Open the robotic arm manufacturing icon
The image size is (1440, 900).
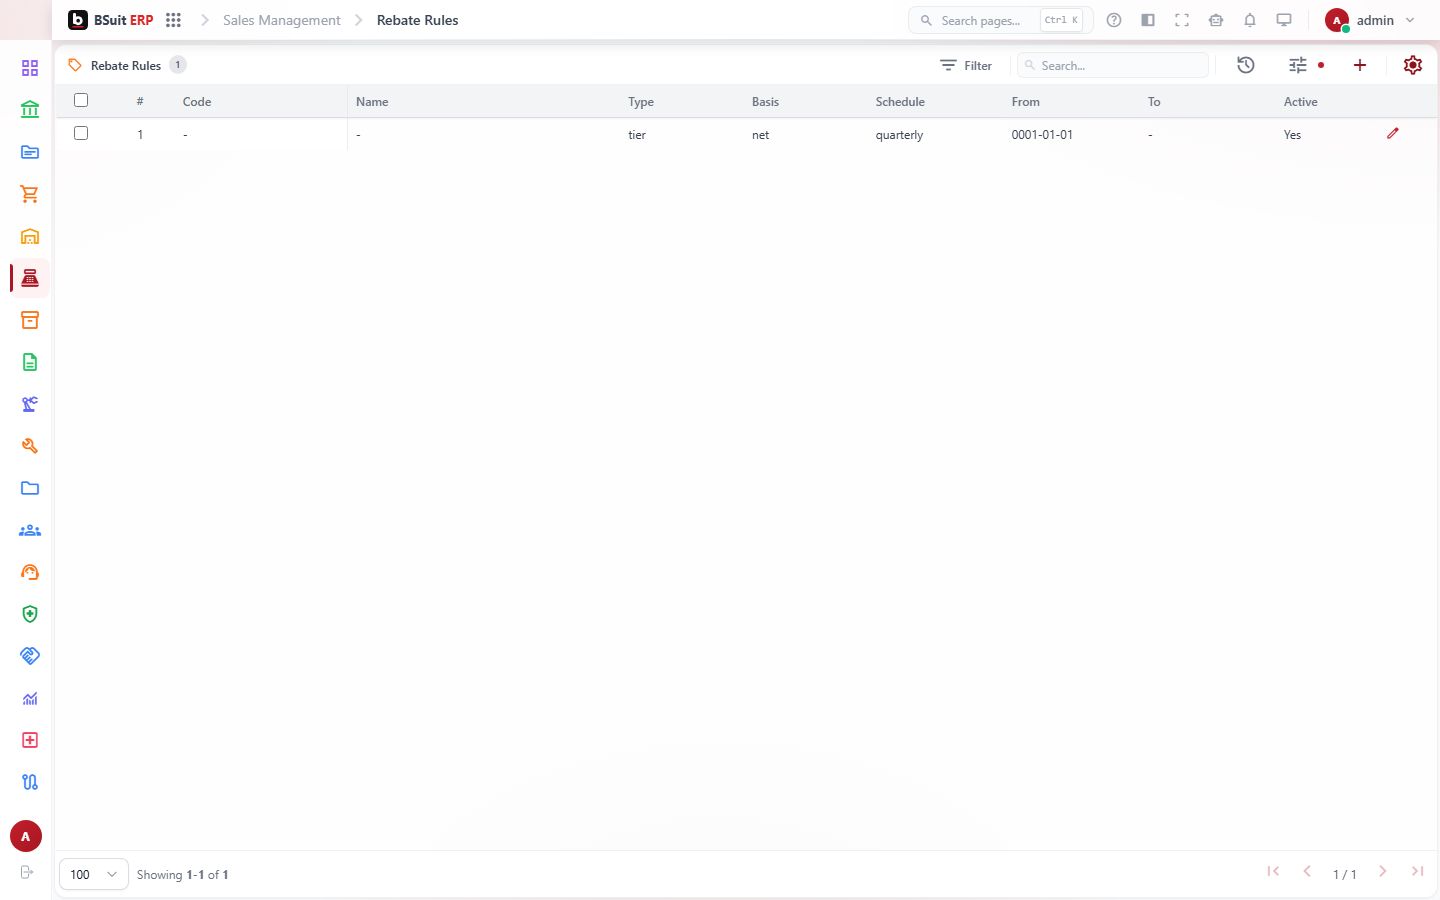(x=30, y=404)
